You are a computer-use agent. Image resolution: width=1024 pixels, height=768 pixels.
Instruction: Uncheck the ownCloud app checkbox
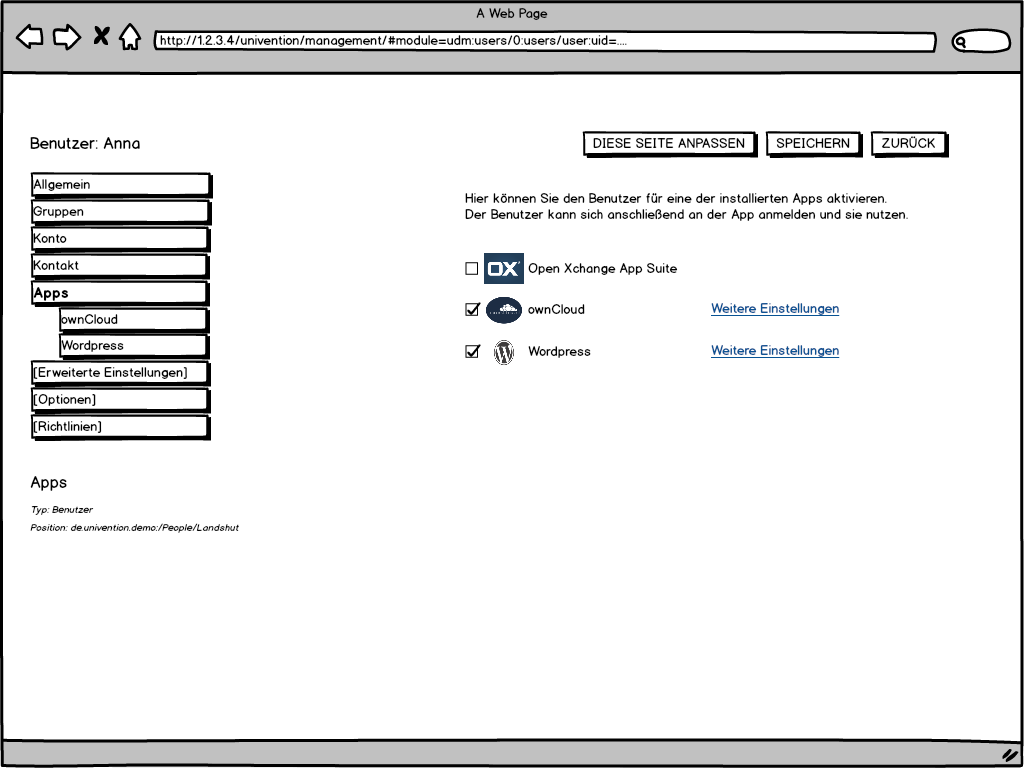(x=472, y=310)
